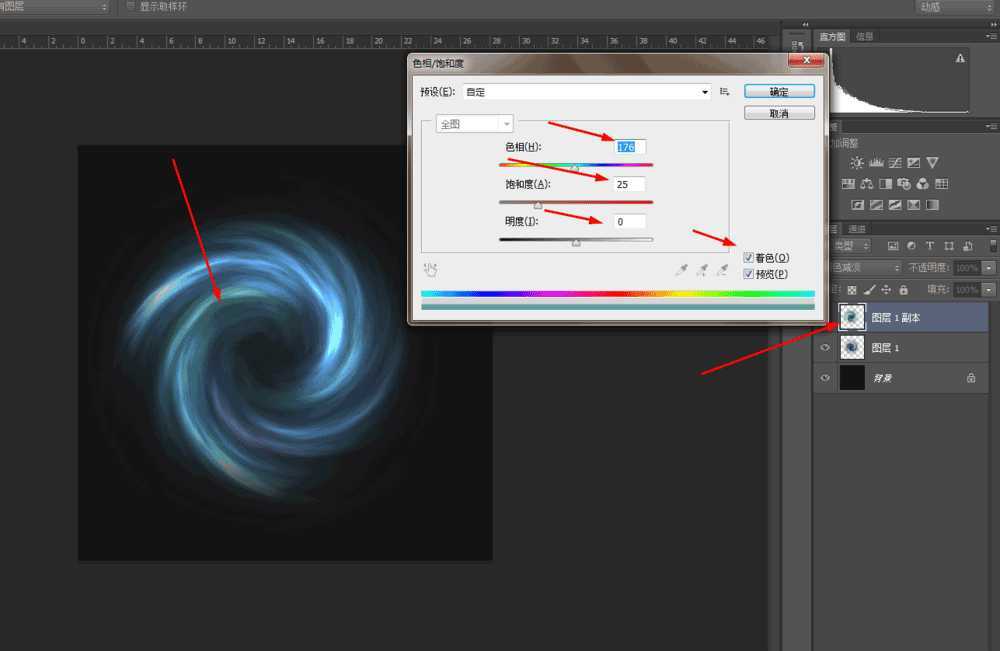Screen dimensions: 1000x651
Task: Click the 取消 (Cancel) button
Action: 780,111
